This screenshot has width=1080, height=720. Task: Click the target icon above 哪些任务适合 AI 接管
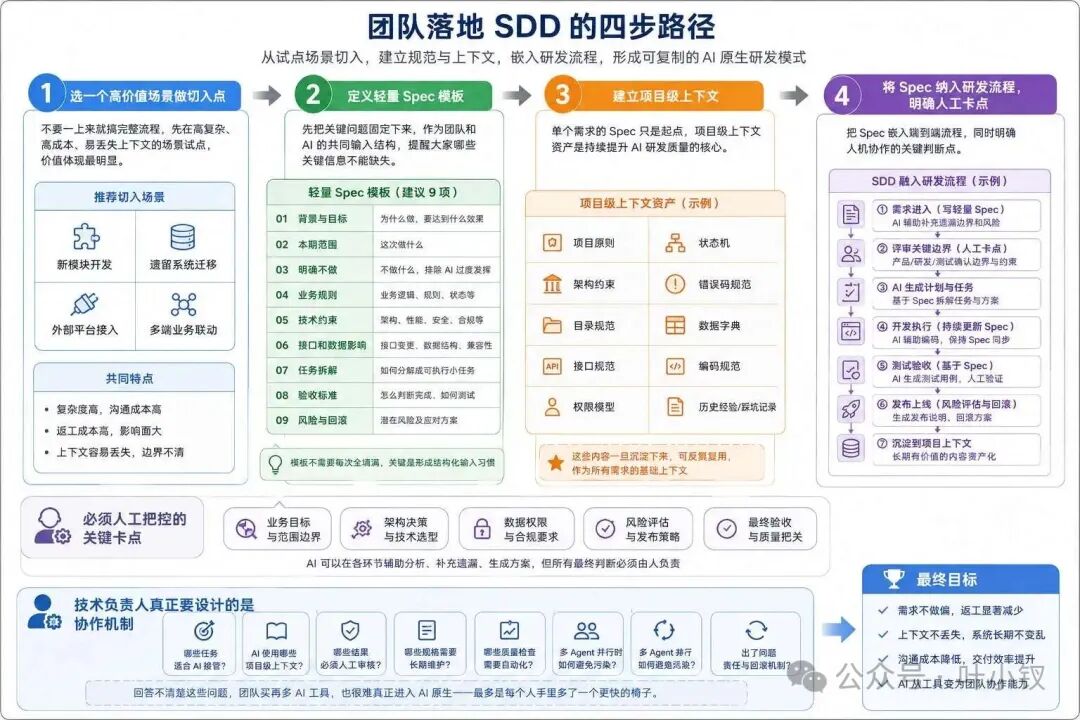pyautogui.click(x=204, y=630)
